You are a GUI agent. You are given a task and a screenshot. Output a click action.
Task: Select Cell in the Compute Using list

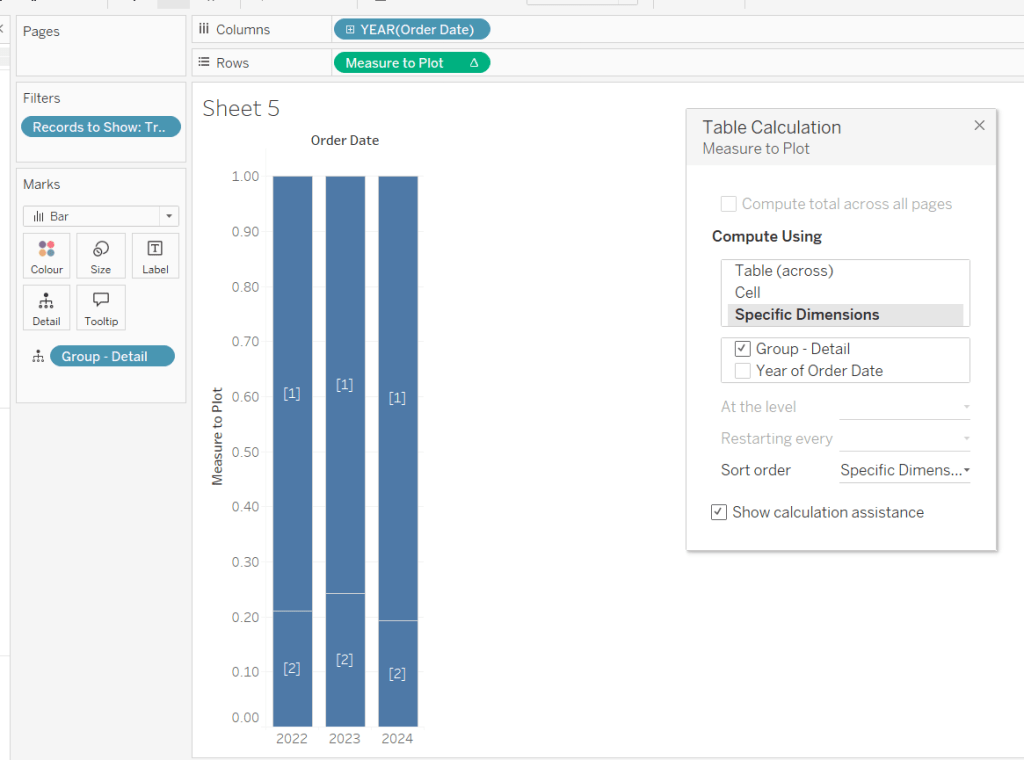click(x=747, y=293)
